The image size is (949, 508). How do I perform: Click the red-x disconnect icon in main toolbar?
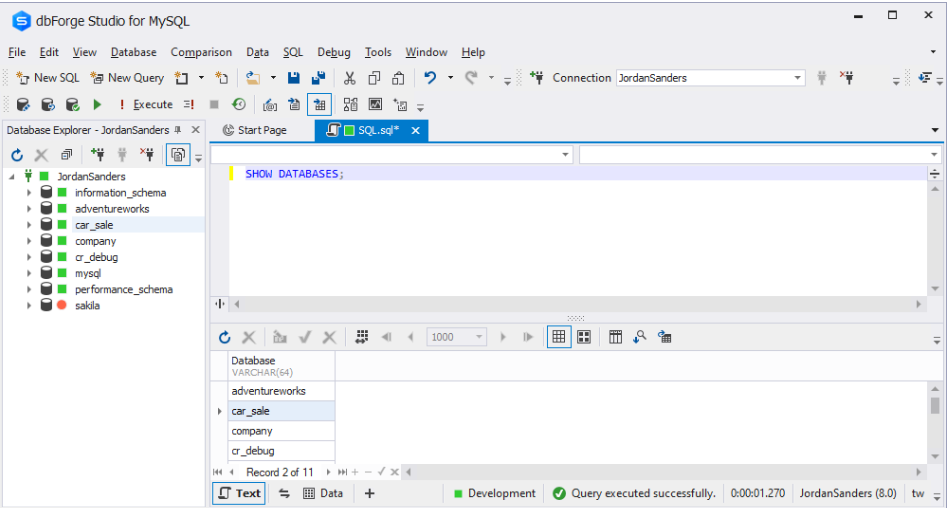pyautogui.click(x=846, y=78)
